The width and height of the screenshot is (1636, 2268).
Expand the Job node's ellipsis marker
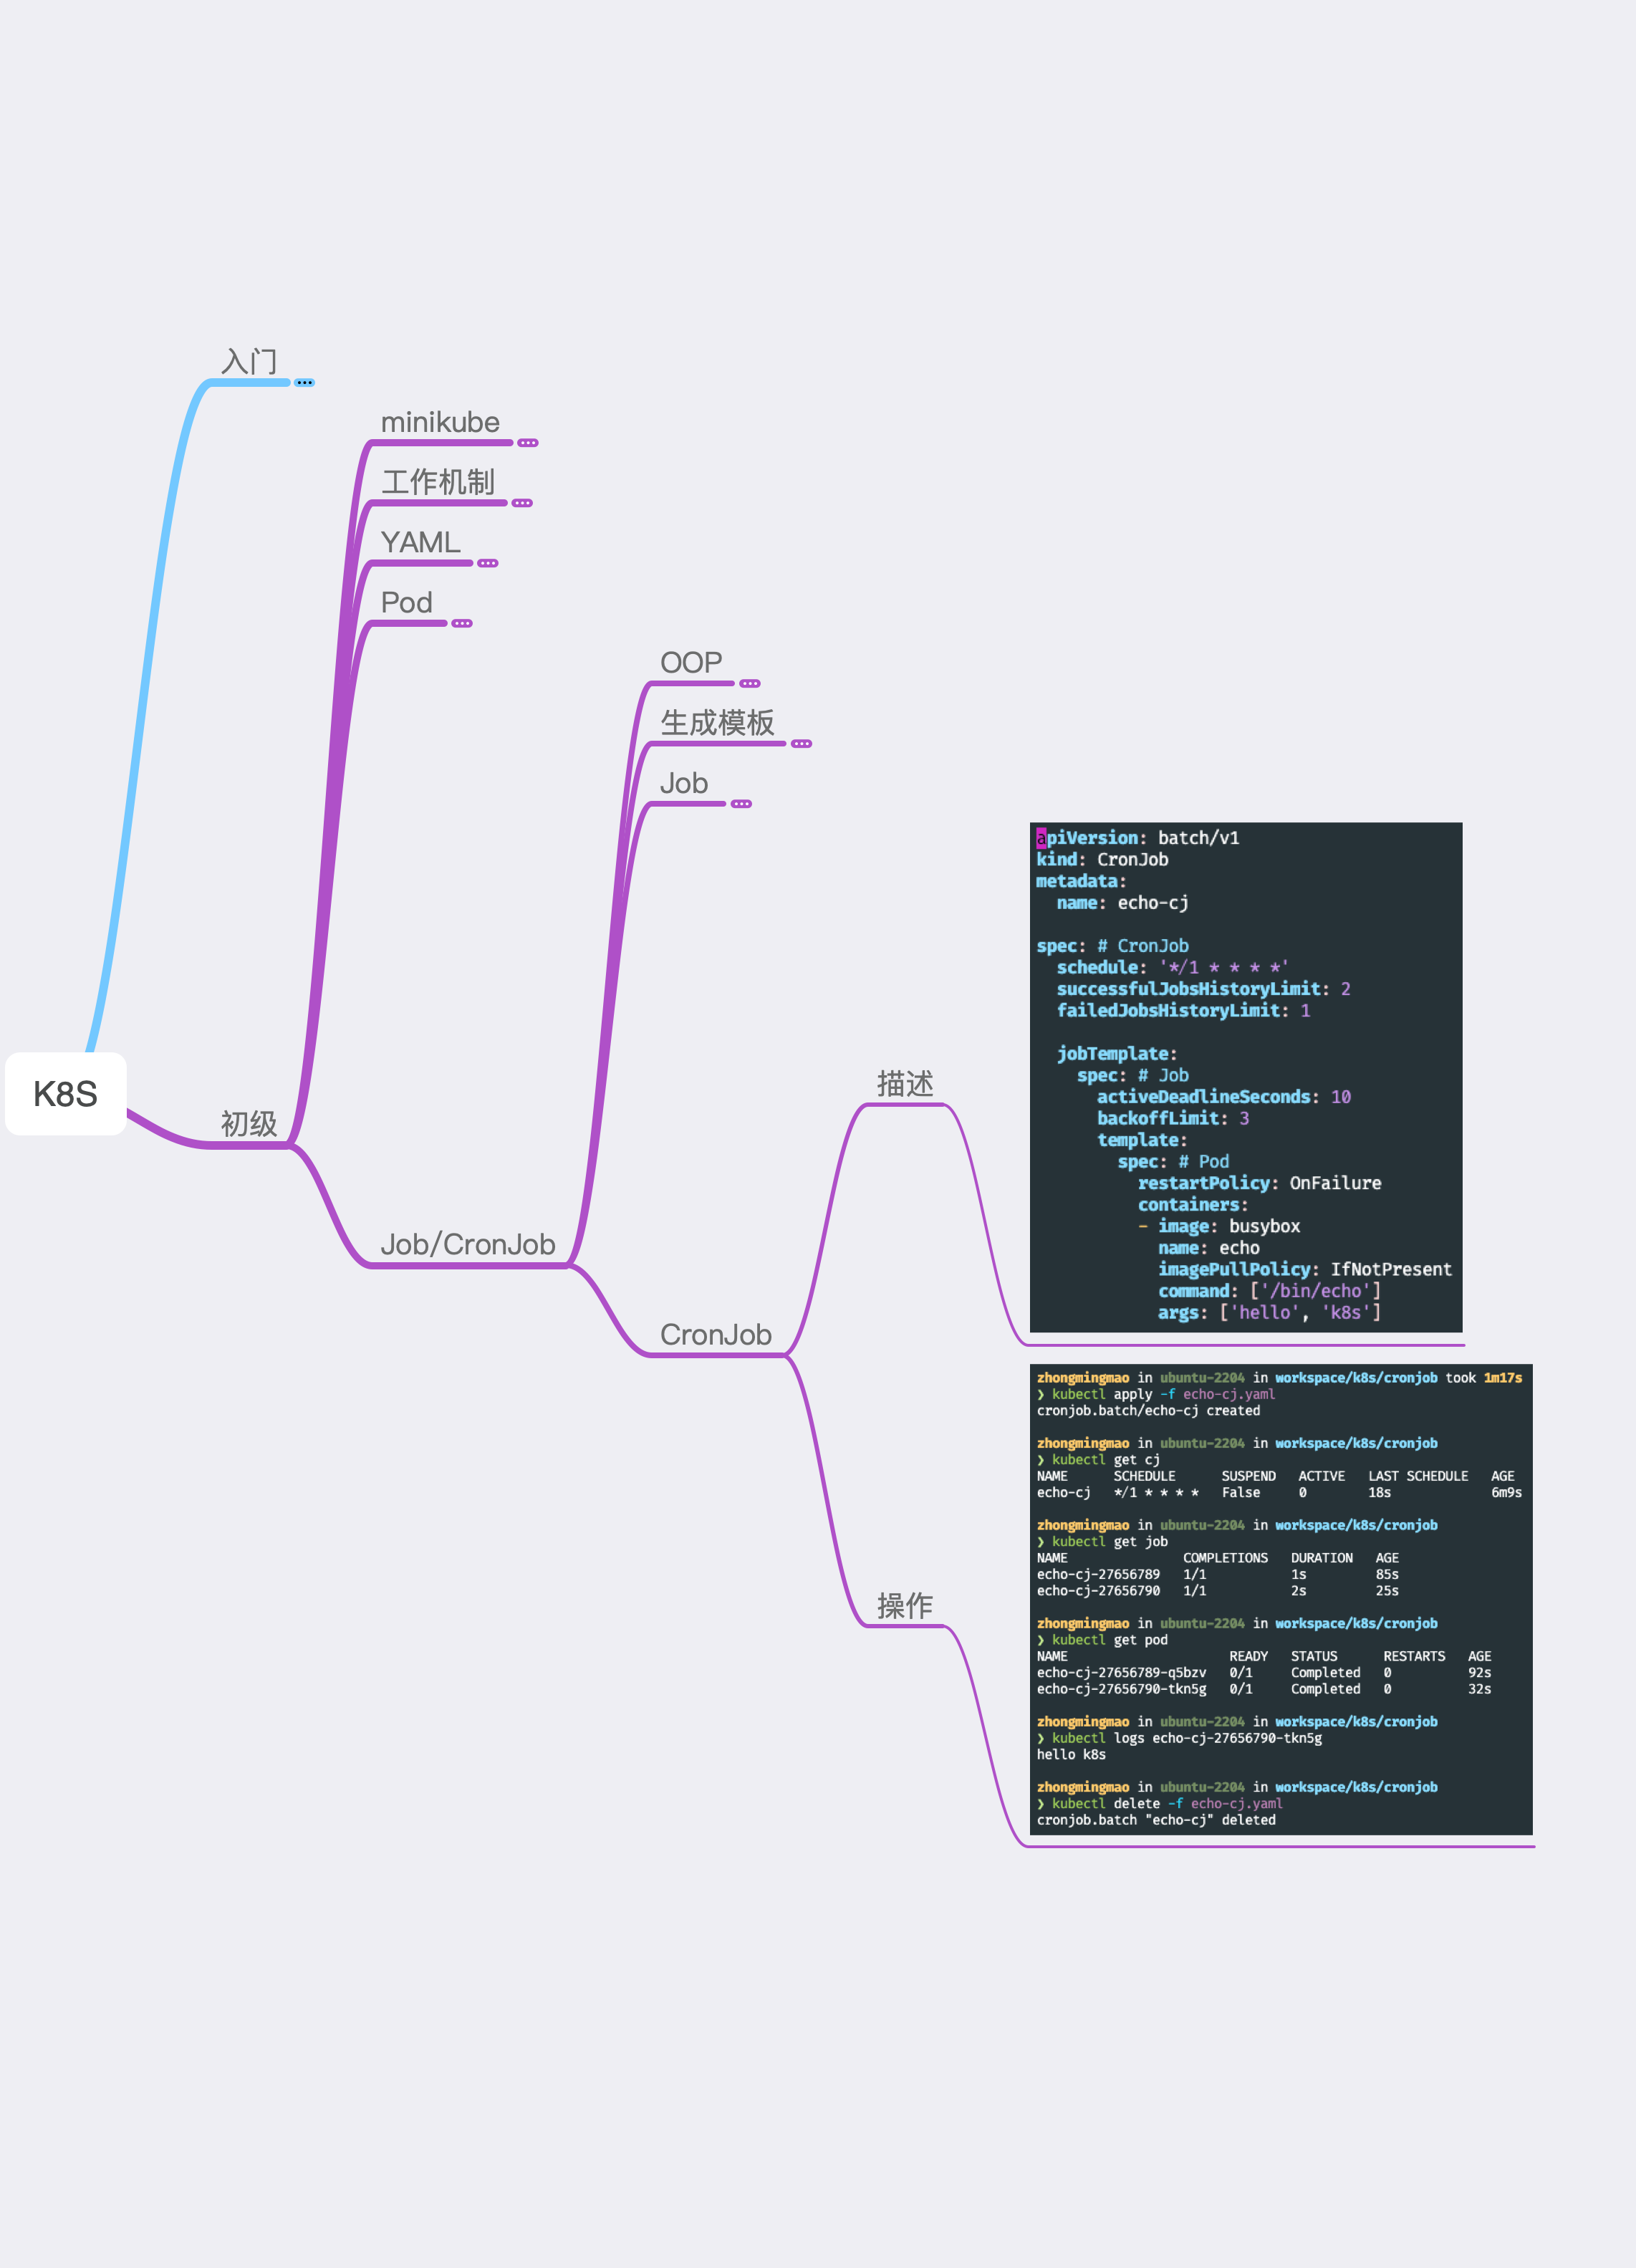coord(741,804)
